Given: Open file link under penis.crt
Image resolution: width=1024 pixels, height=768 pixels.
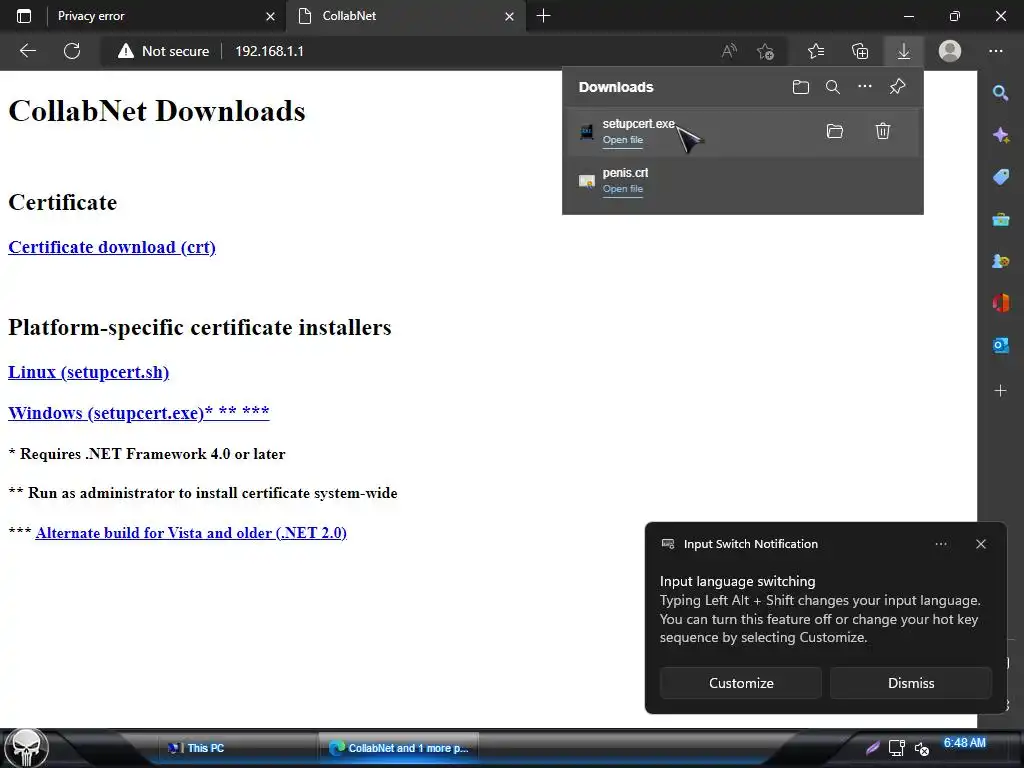Looking at the screenshot, I should (x=622, y=189).
